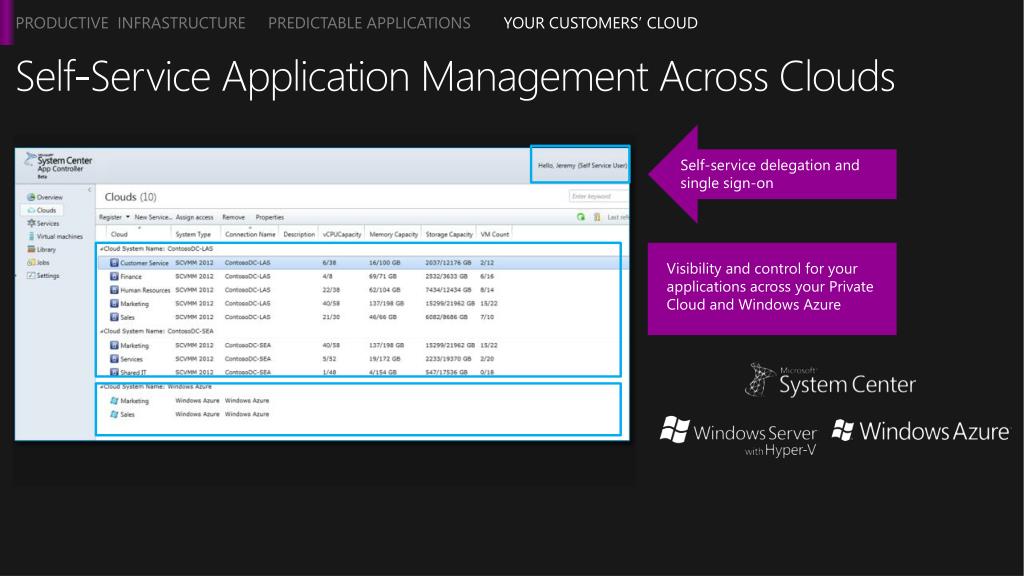1024x576 pixels.
Task: Click the 7434/12434 GB storage capacity cell
Action: point(448,291)
